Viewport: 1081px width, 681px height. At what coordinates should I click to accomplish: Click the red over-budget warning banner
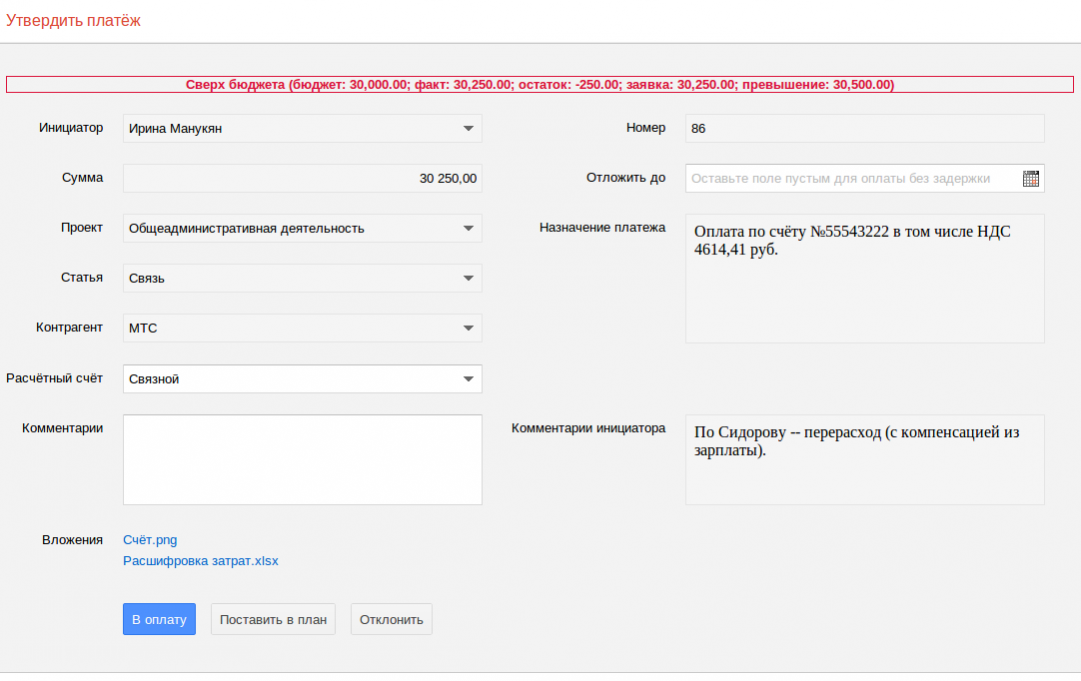pos(540,85)
